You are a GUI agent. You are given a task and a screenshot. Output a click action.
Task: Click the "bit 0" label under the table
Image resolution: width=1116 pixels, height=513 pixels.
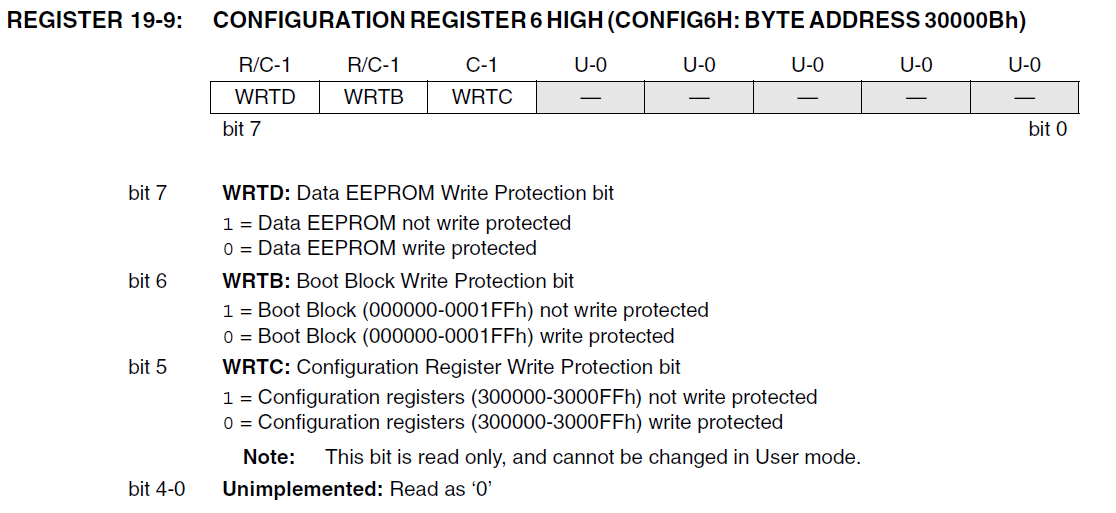[1047, 129]
